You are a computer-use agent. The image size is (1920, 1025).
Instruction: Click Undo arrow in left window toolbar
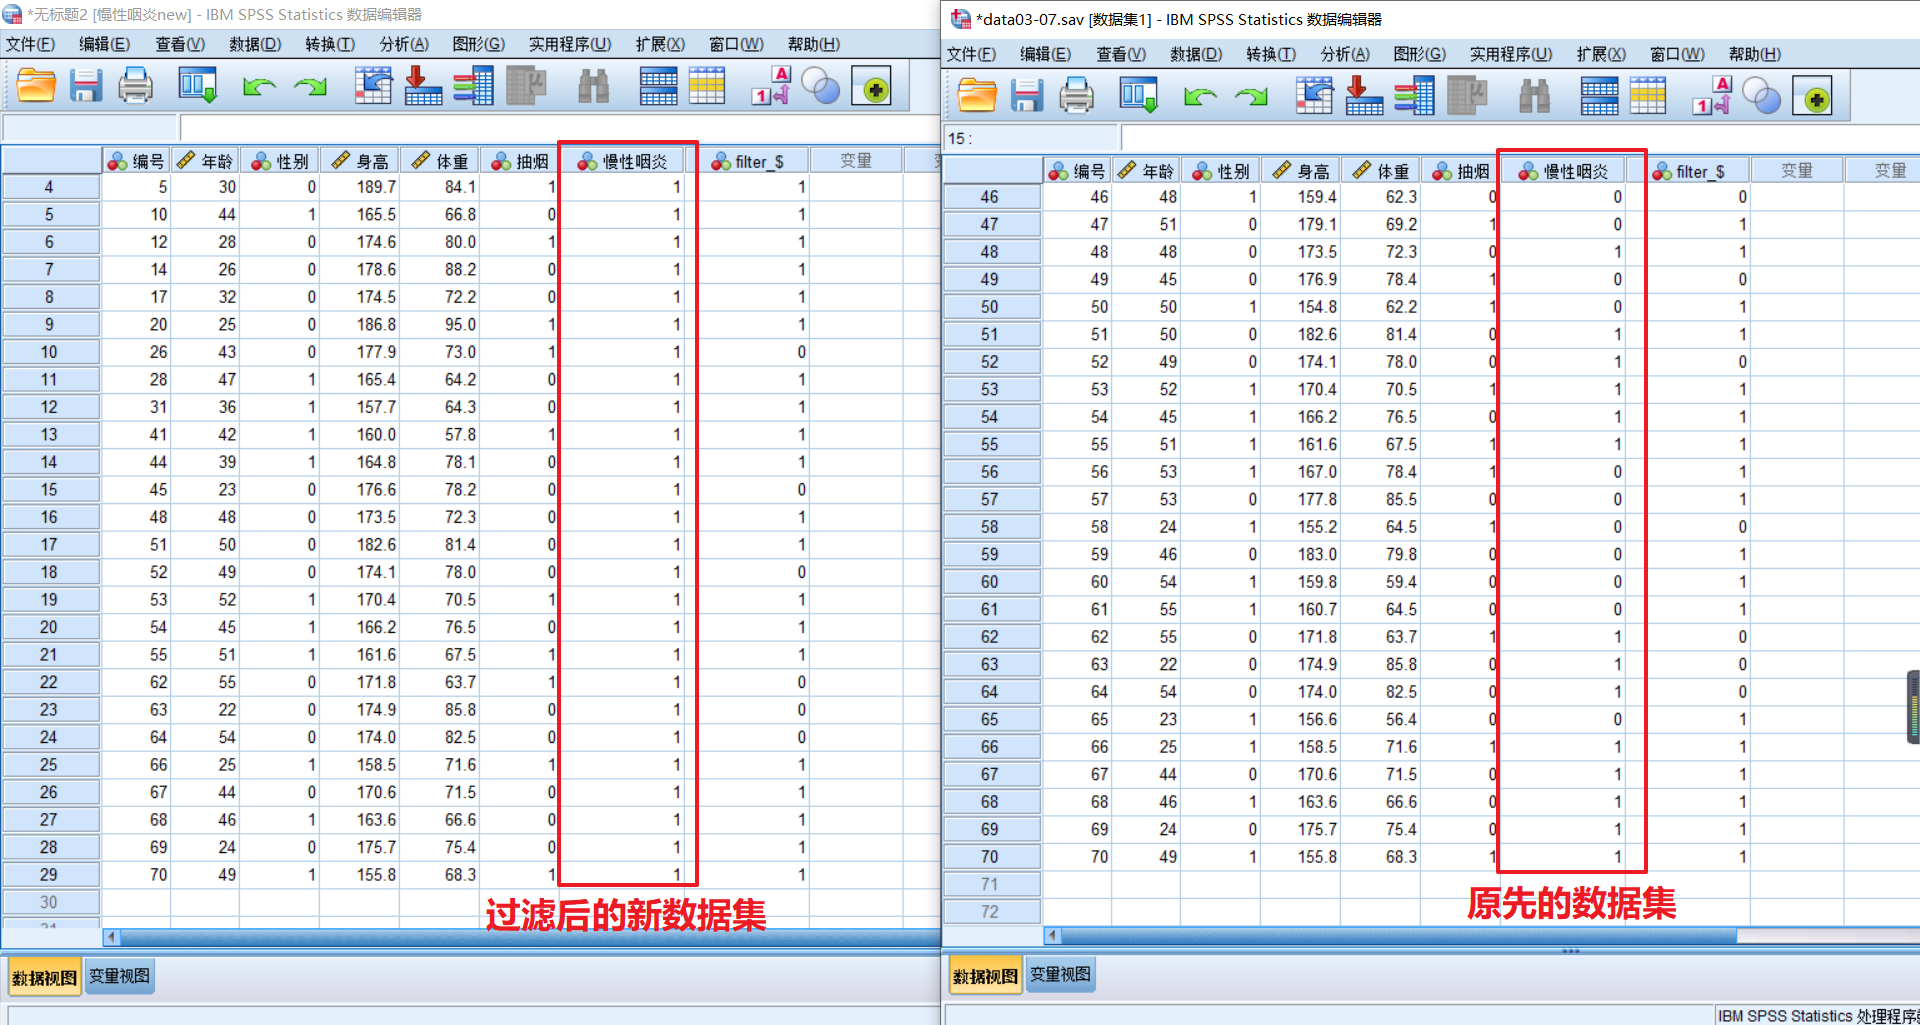(259, 87)
